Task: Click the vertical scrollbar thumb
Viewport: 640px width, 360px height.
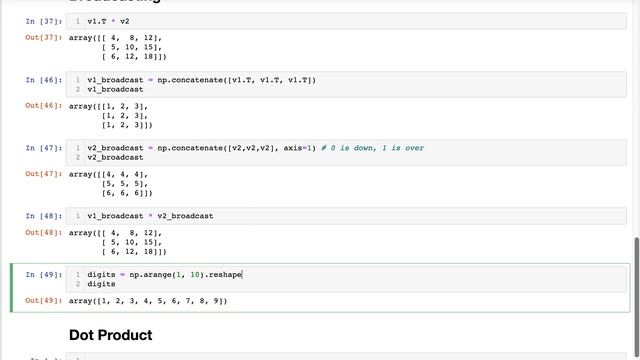Action: [636, 296]
